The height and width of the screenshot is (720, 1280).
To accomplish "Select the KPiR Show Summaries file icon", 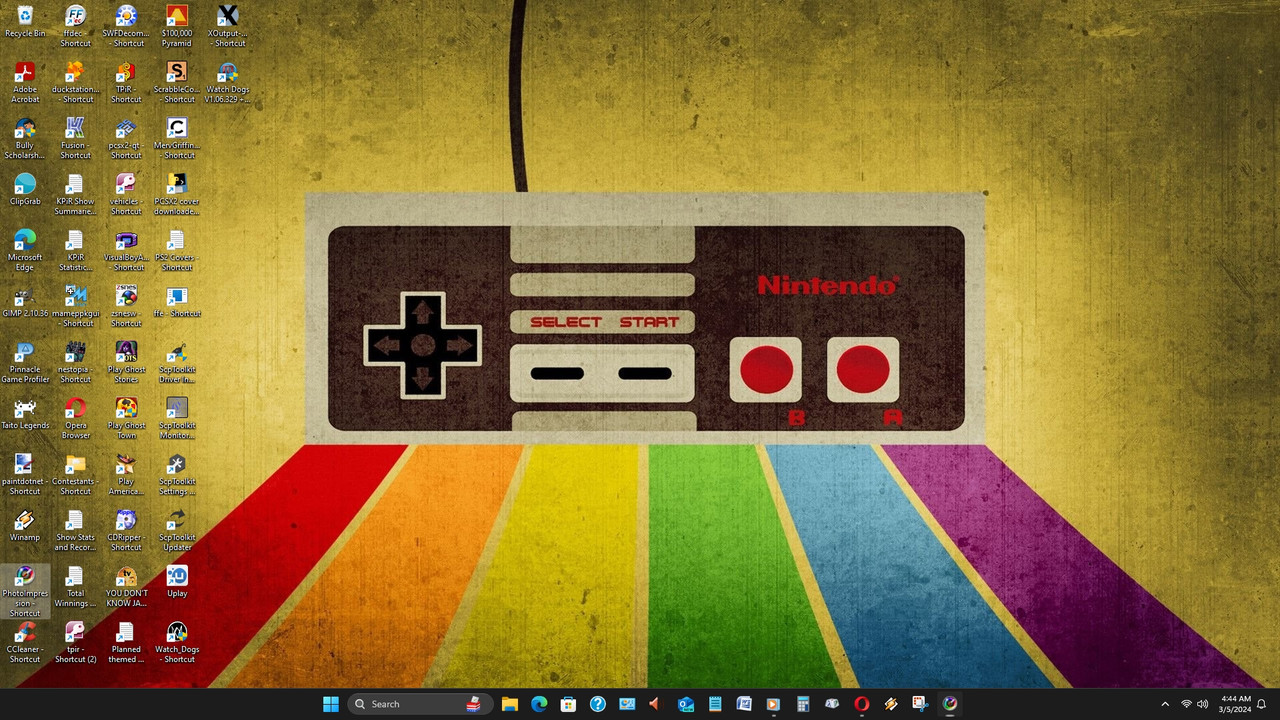I will pyautogui.click(x=75, y=194).
